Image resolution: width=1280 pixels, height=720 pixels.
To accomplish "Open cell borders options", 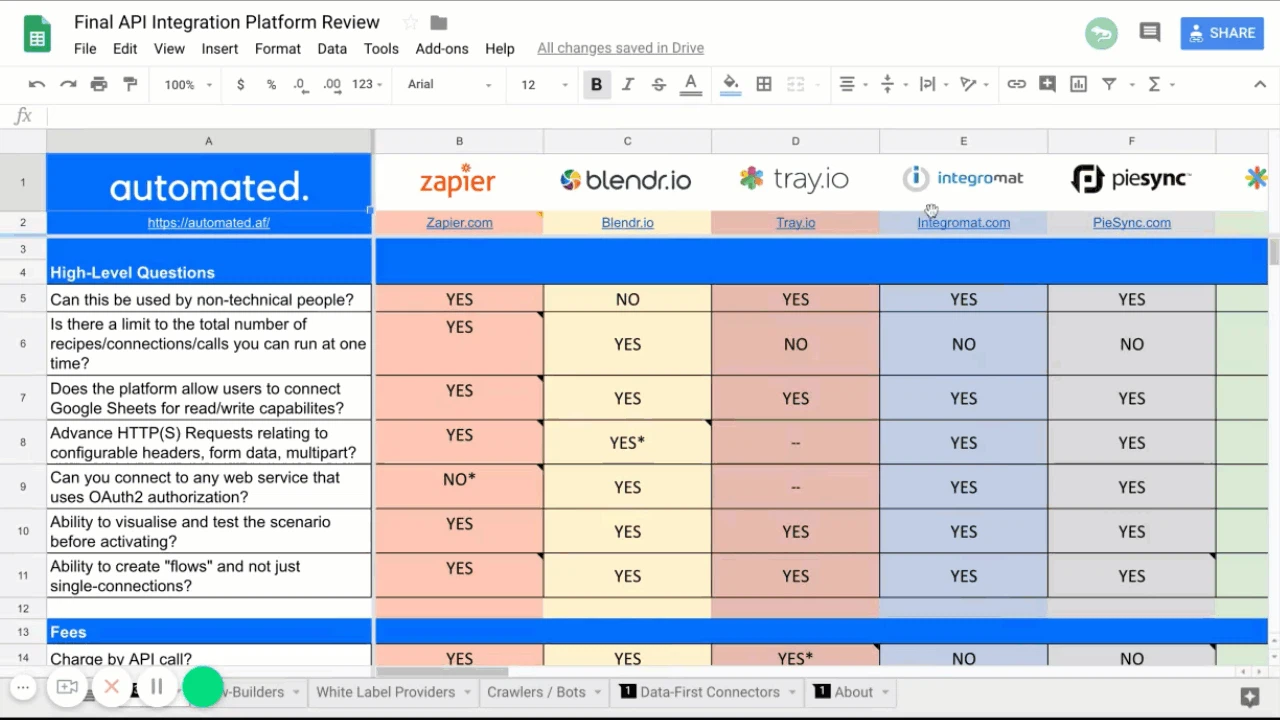I will pos(764,85).
